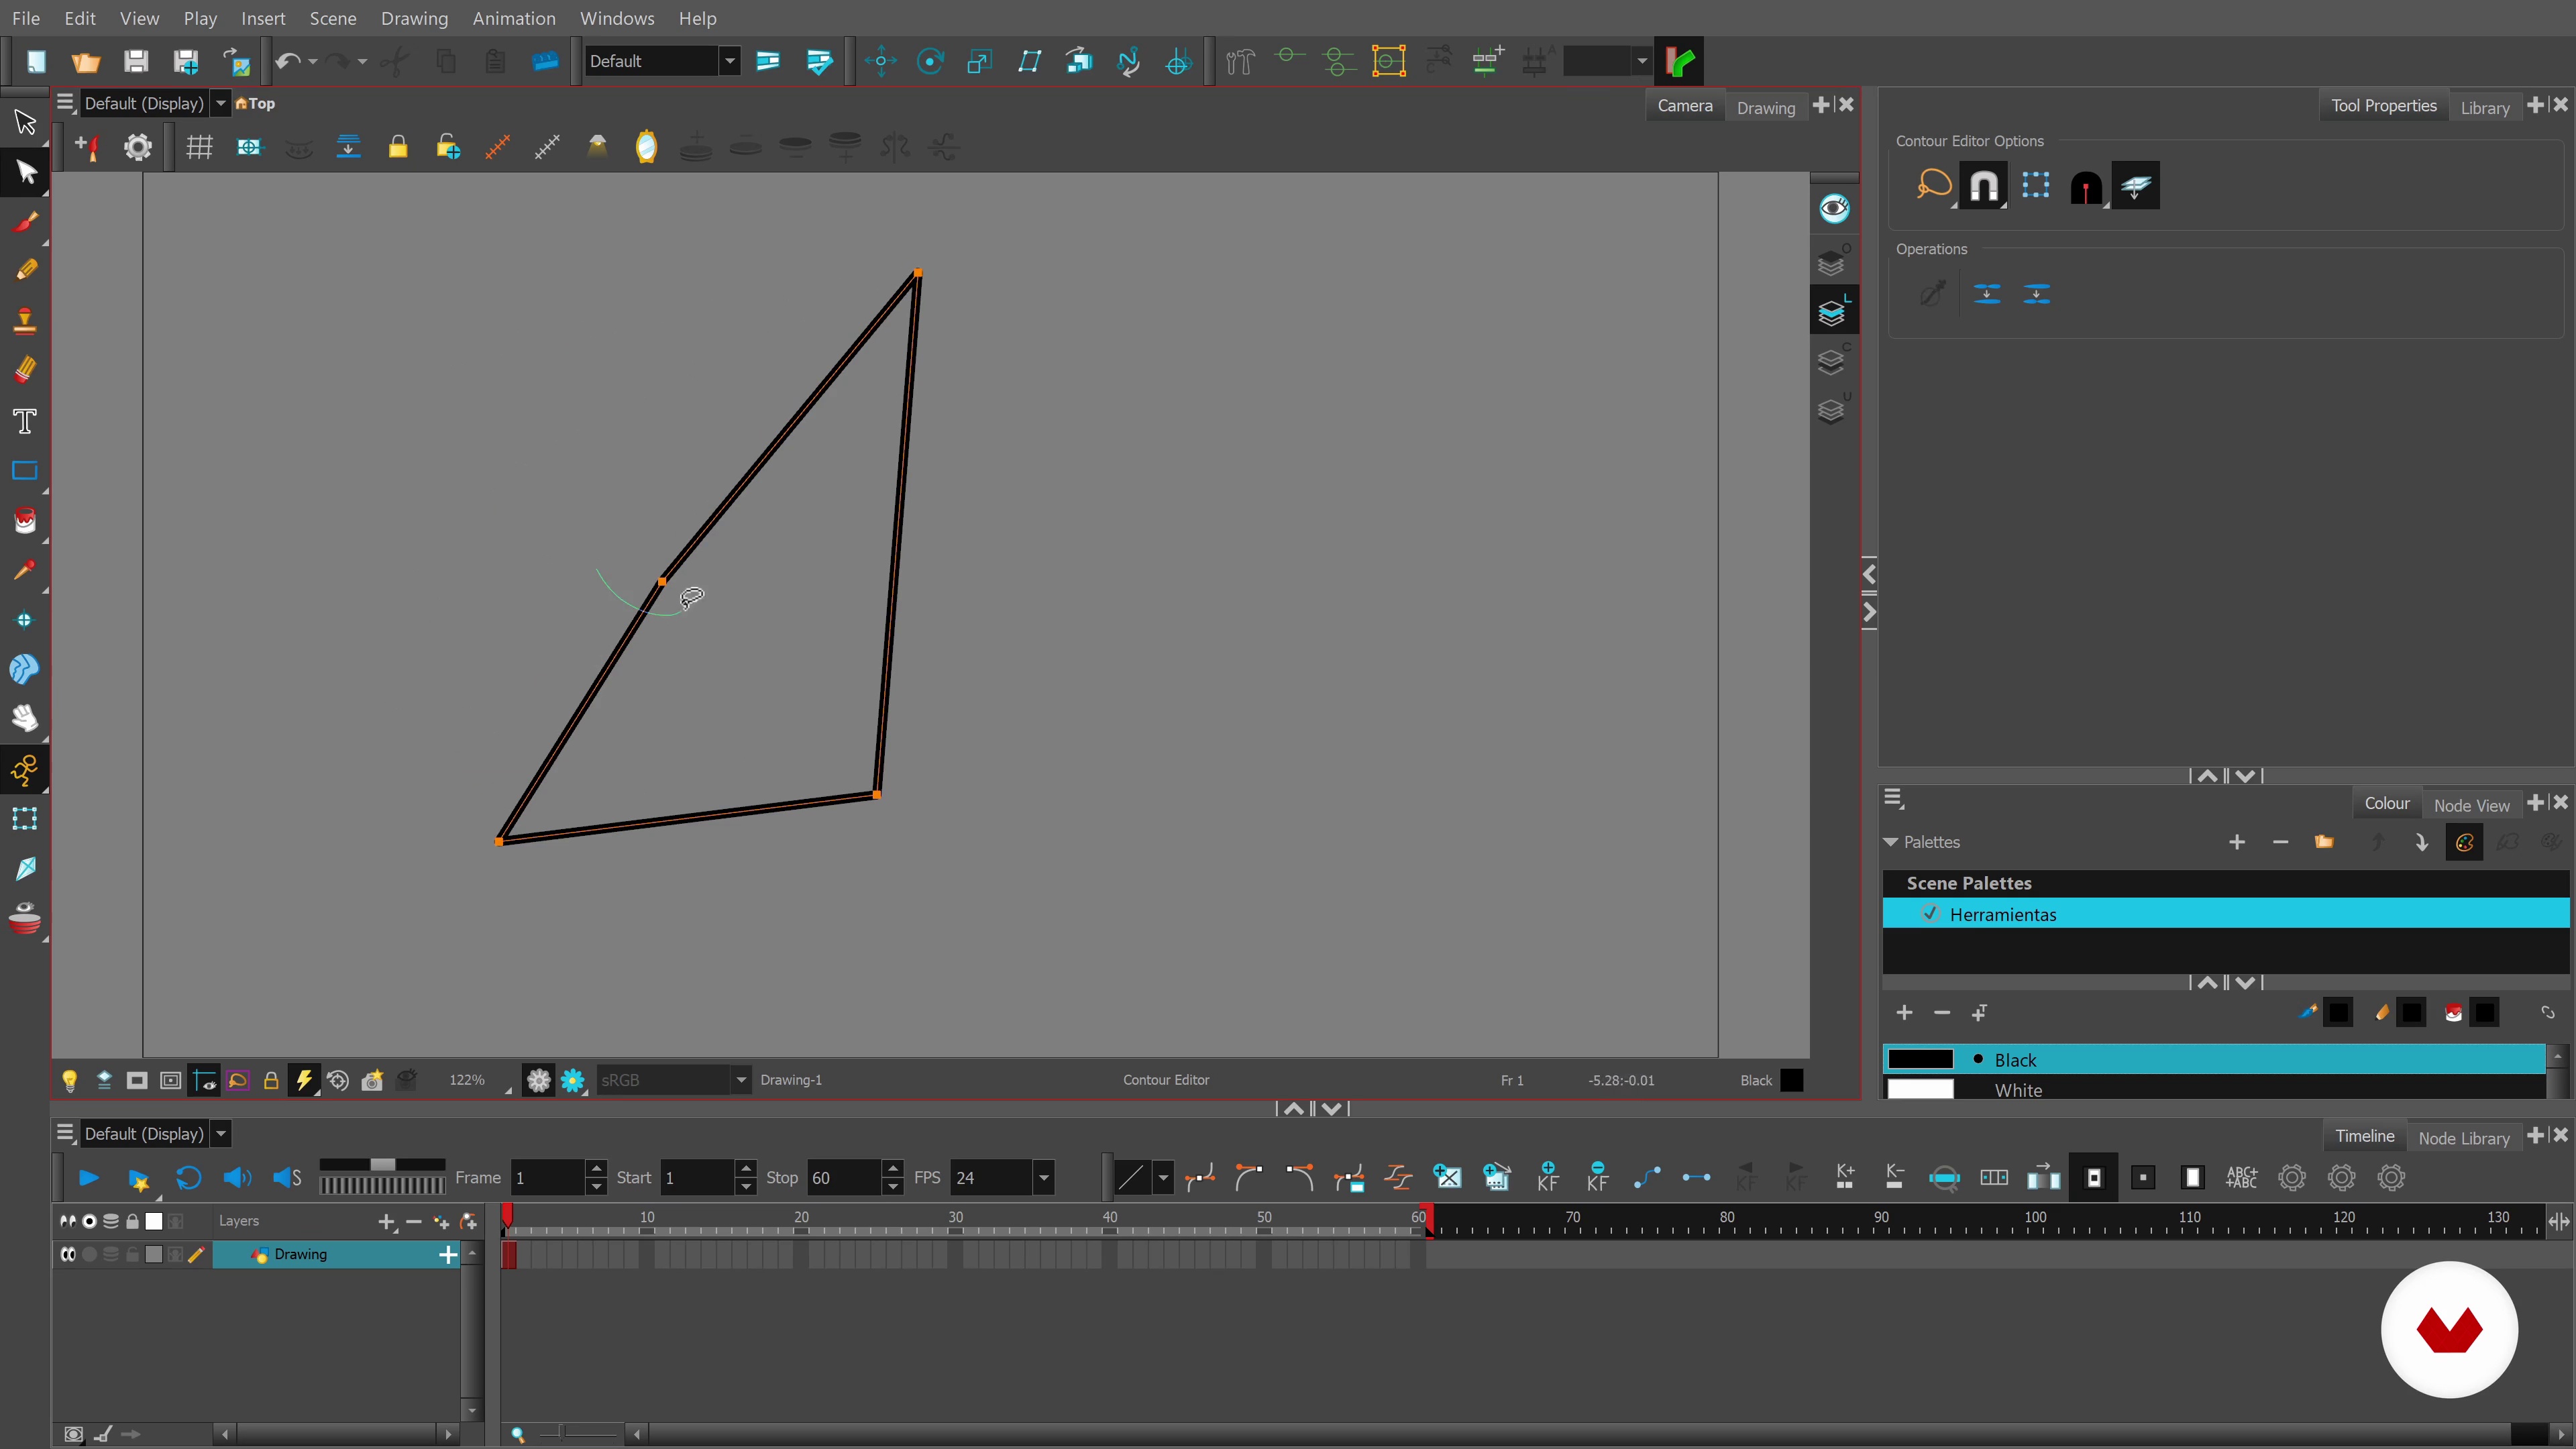Select the Paint bucket tool

[25, 520]
